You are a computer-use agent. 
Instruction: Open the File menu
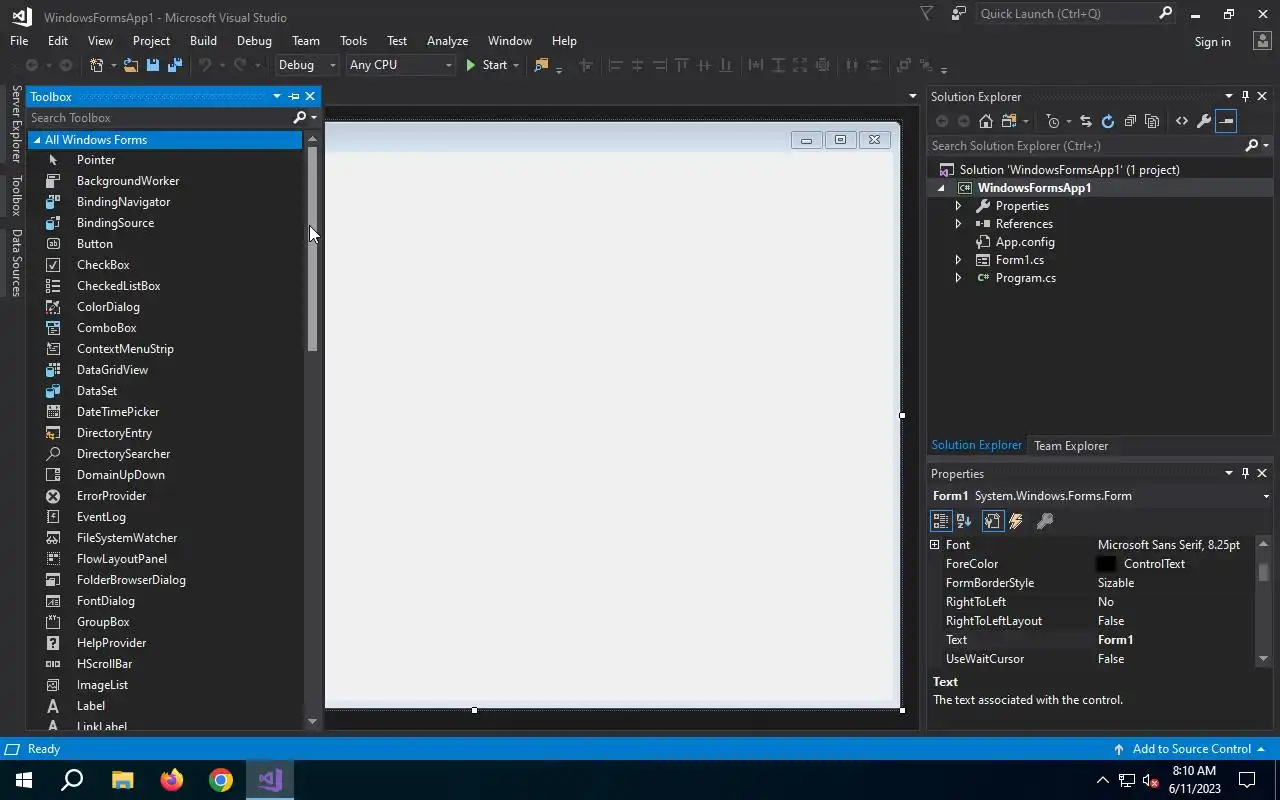pyautogui.click(x=19, y=41)
